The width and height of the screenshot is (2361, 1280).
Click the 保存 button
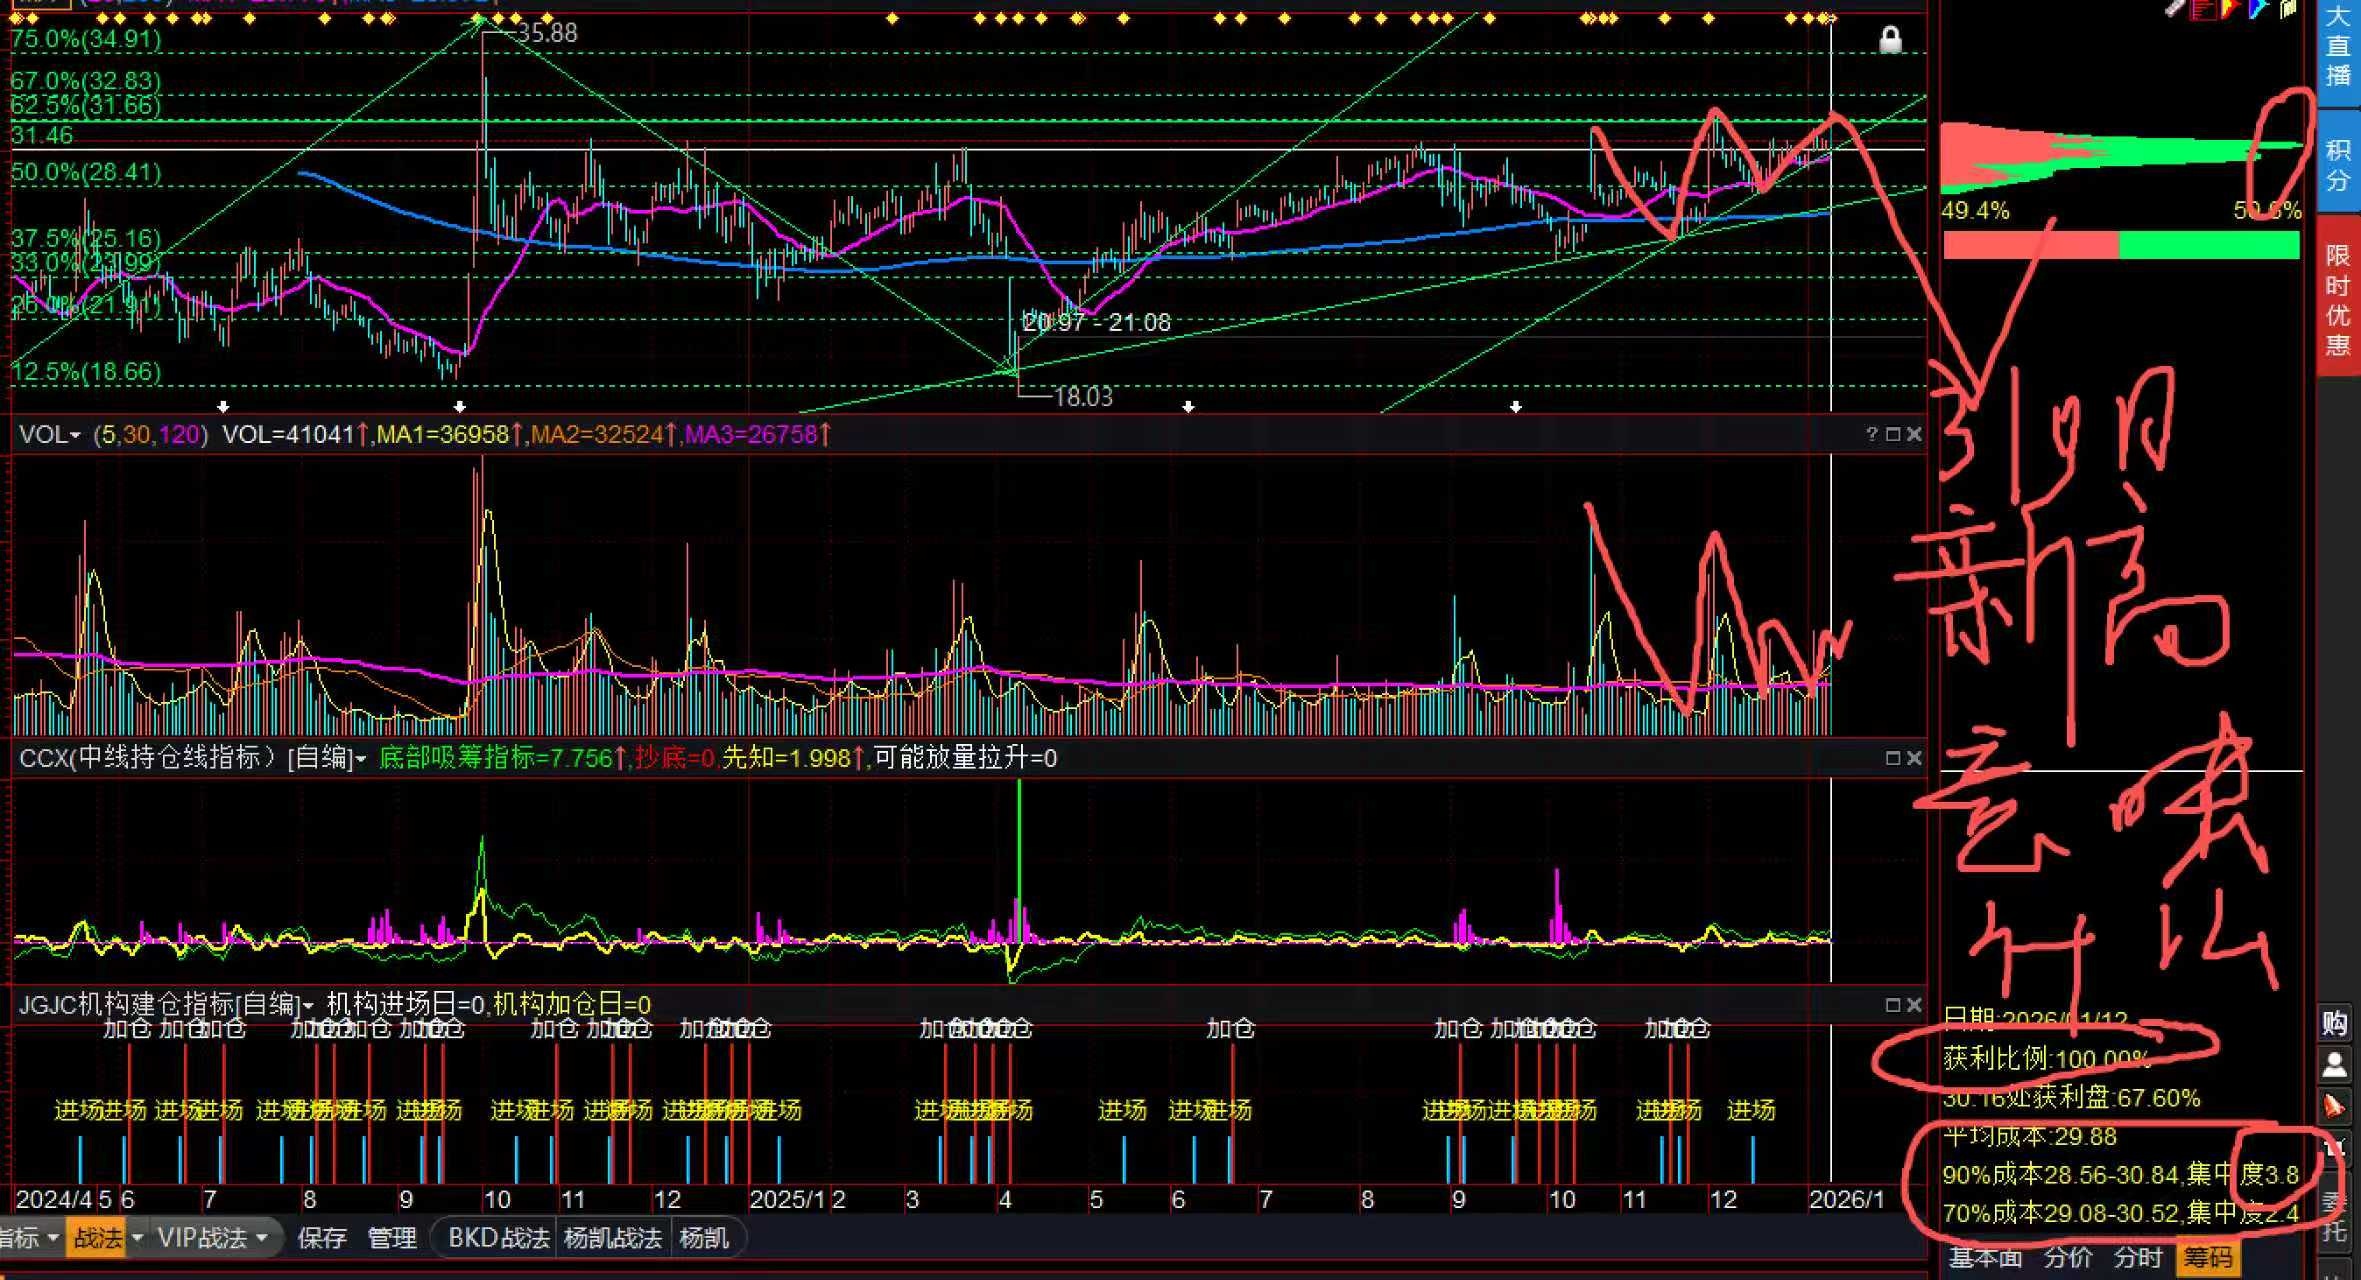322,1238
